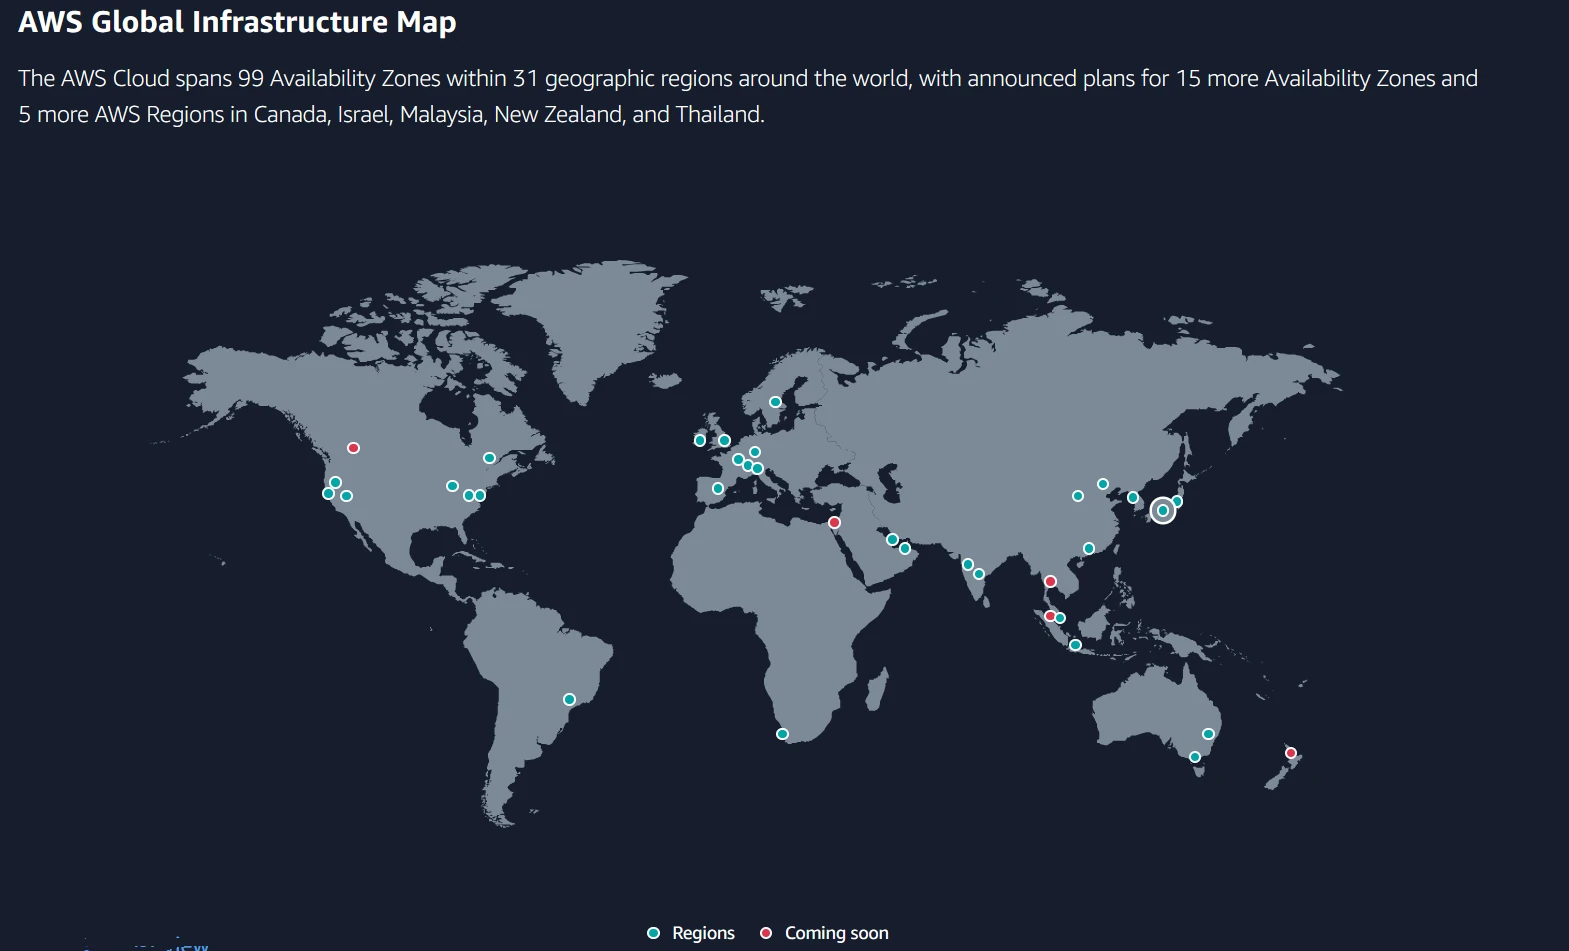Image resolution: width=1569 pixels, height=951 pixels.
Task: Click the Tokyo region marker in eastern Japan
Action: pos(1177,502)
